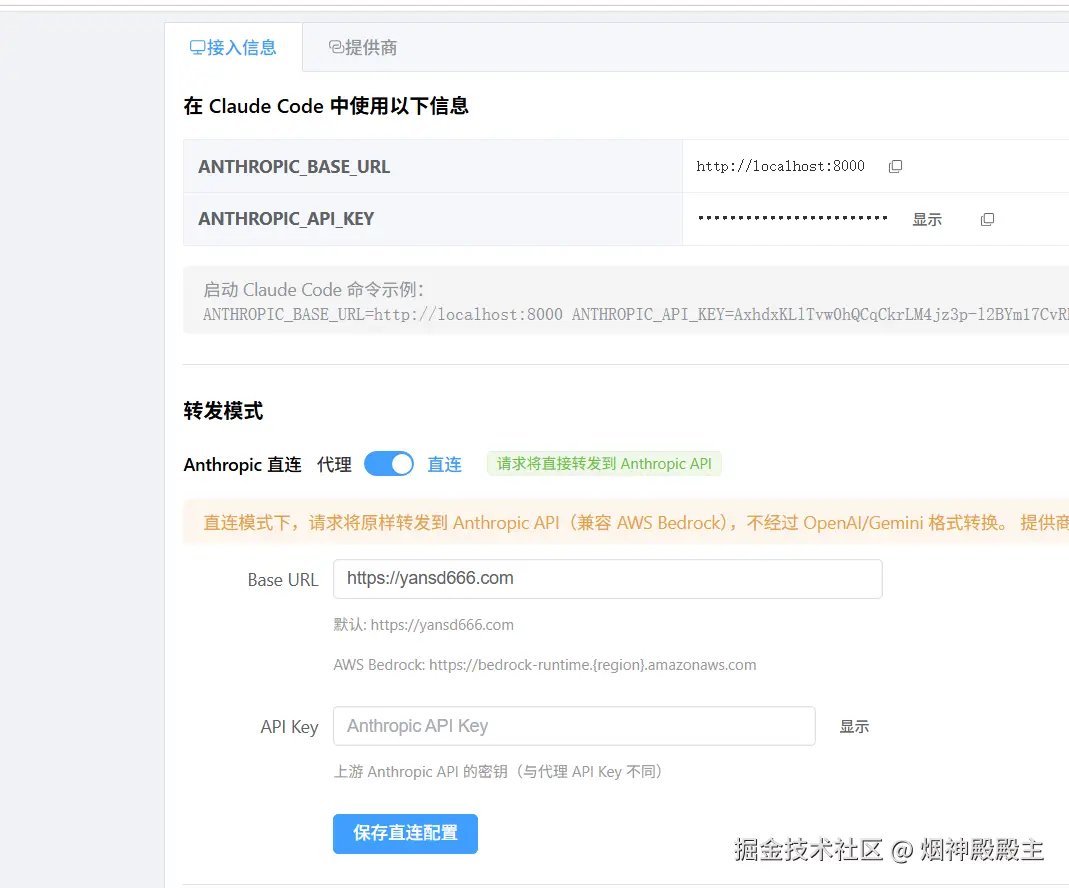Viewport: 1069px width, 888px height.
Task: Click the 直连 label beside the switch
Action: click(445, 465)
